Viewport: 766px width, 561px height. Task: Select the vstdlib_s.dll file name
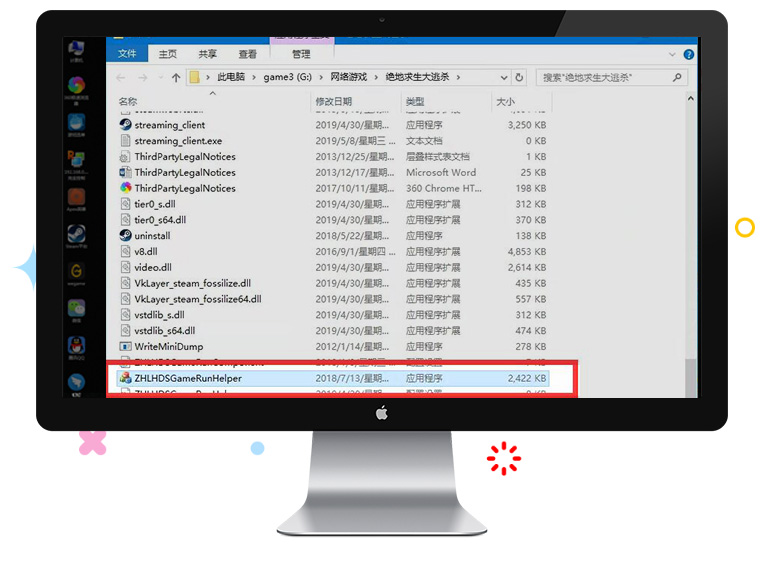pyautogui.click(x=159, y=315)
